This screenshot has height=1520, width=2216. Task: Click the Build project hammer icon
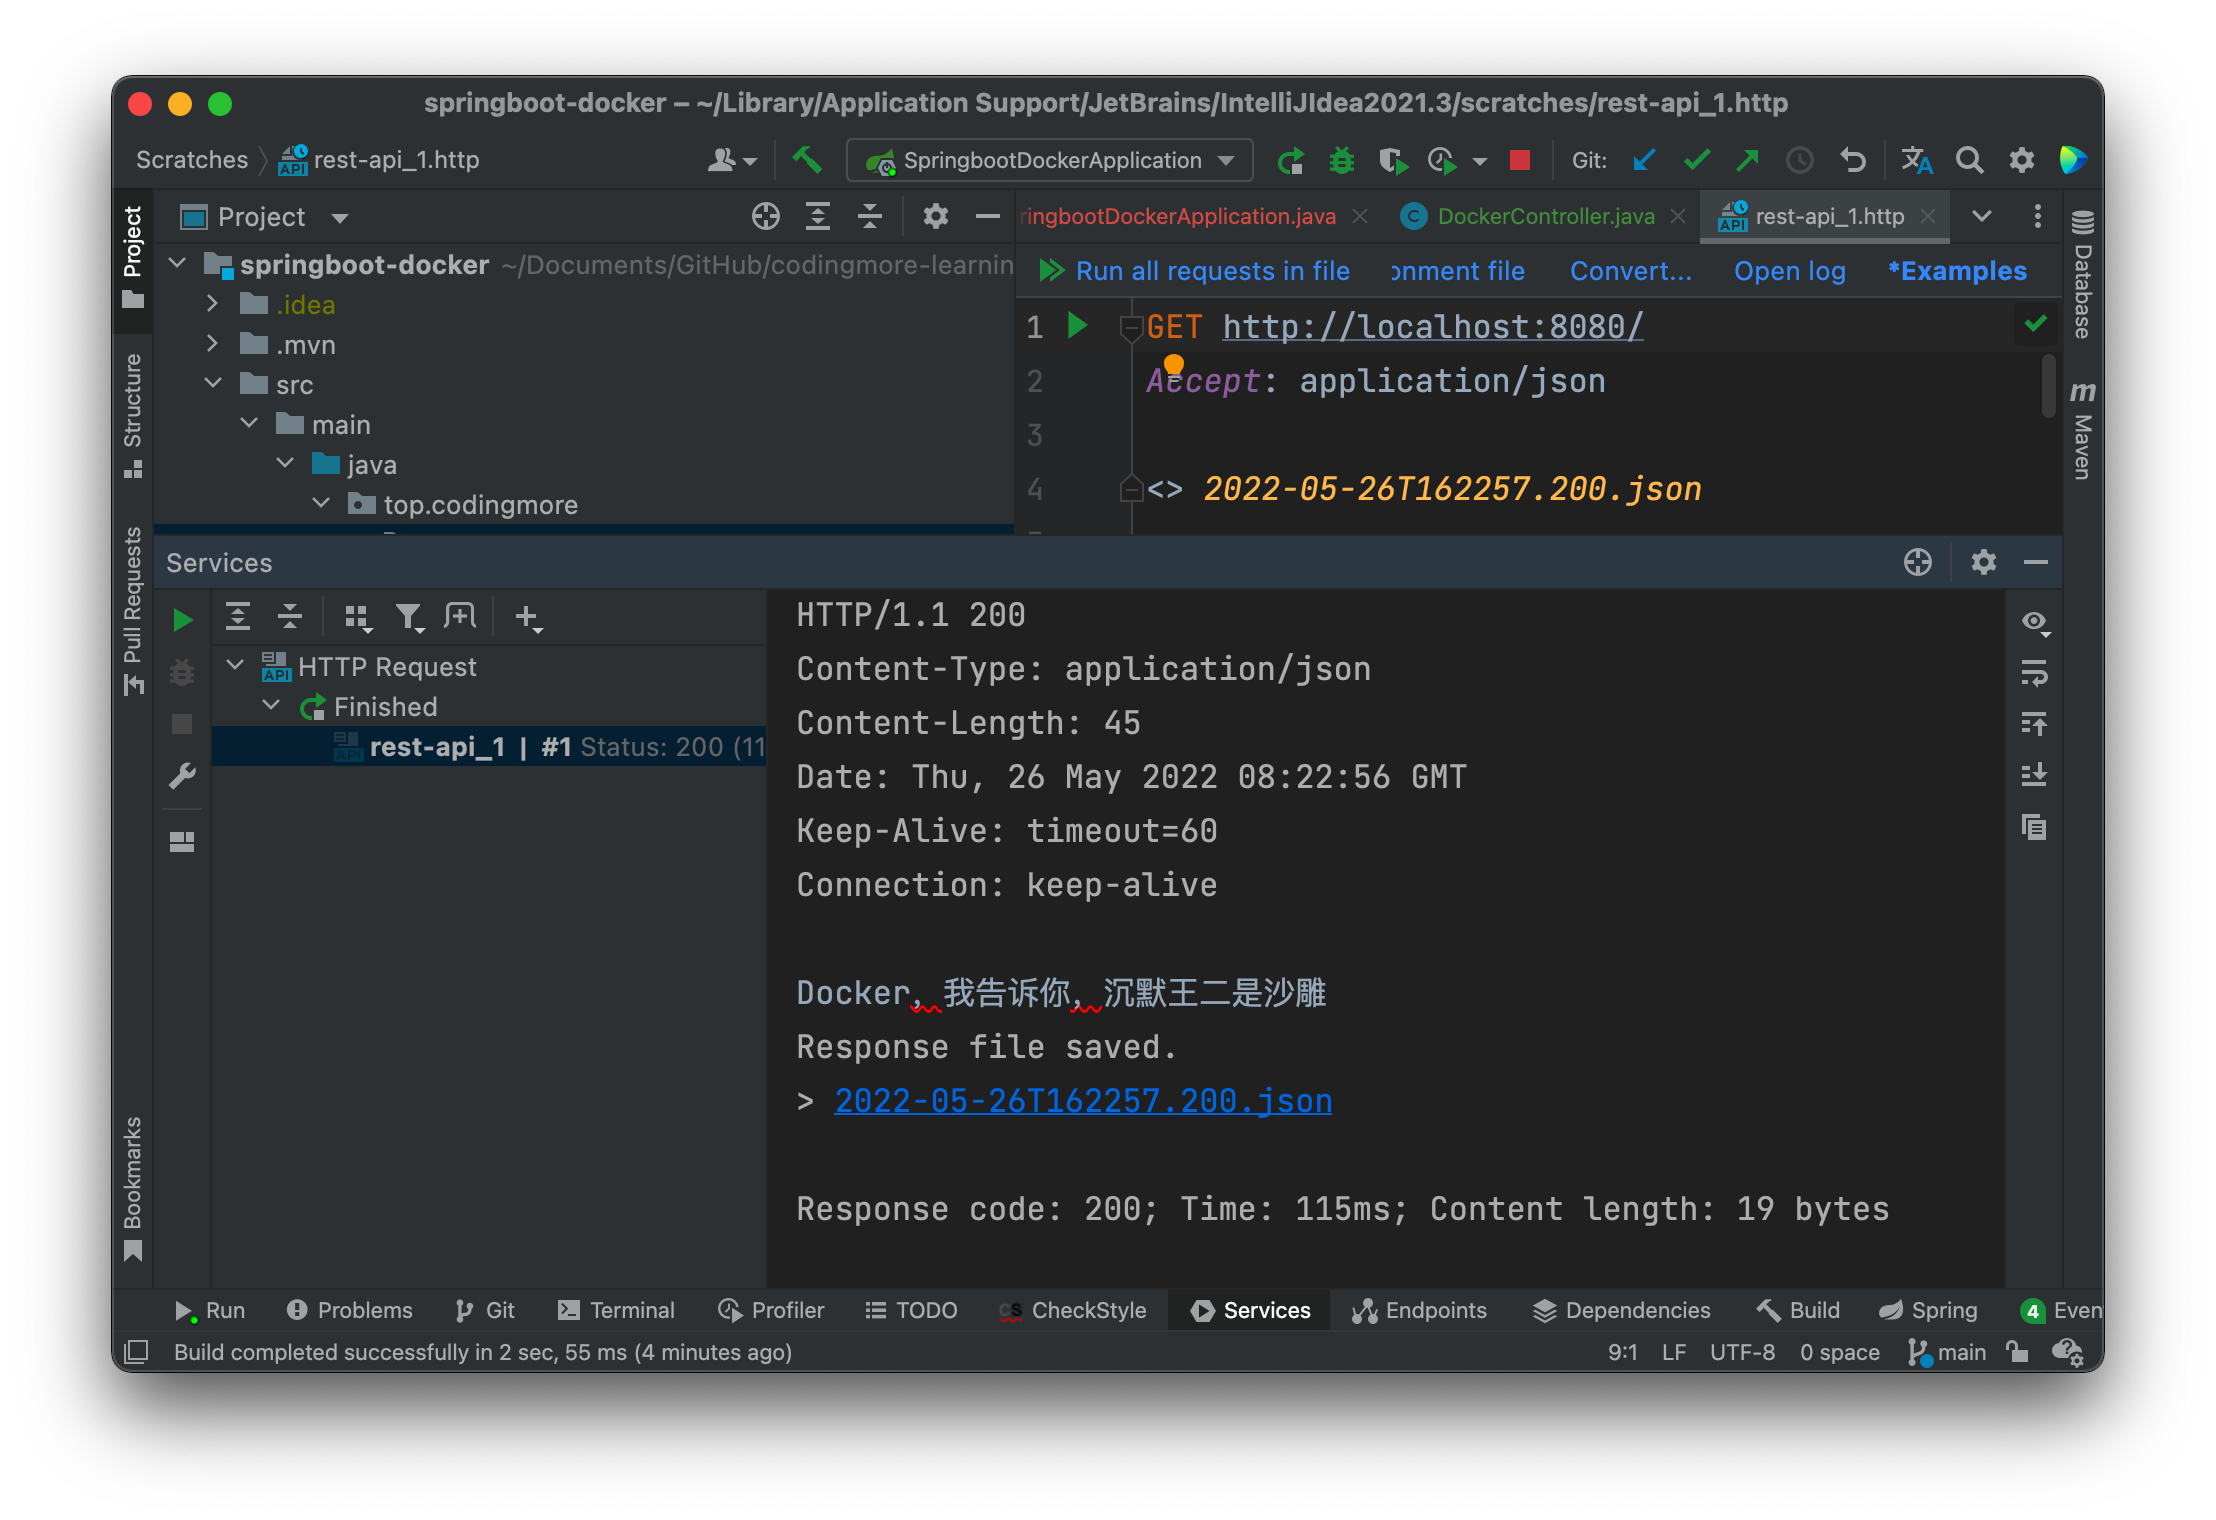(806, 160)
